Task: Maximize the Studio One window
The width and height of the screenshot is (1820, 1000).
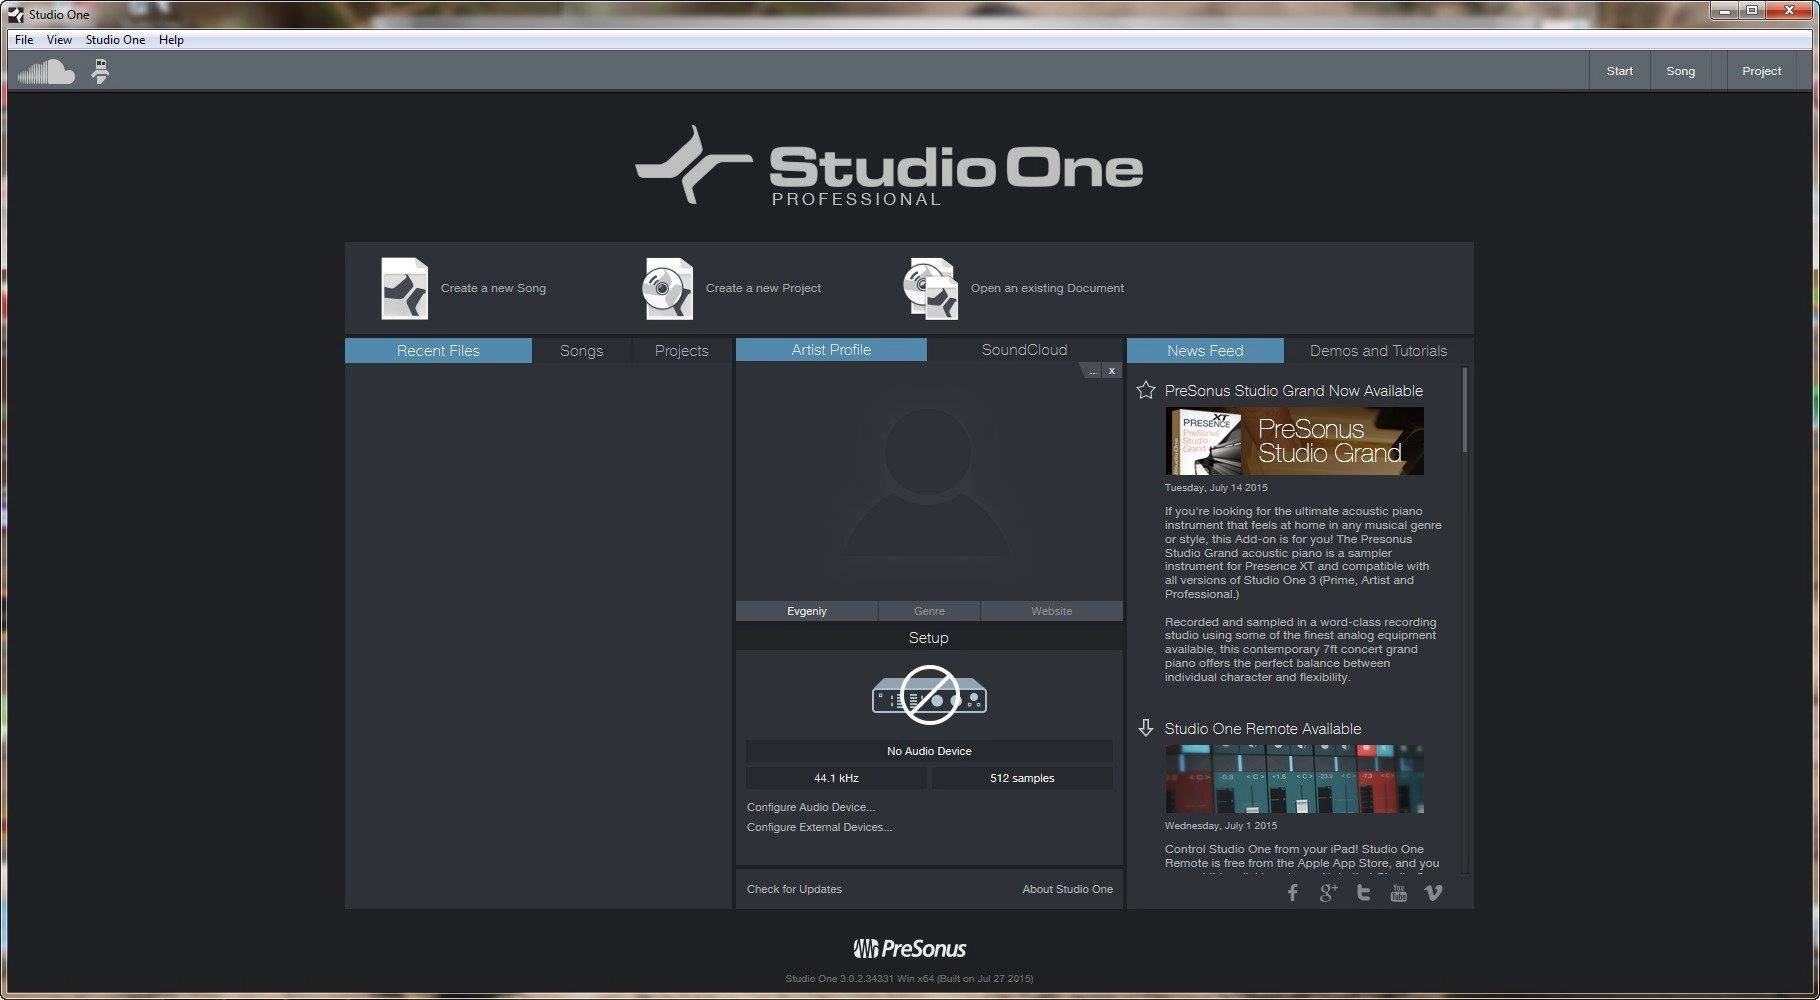Action: (x=1752, y=11)
